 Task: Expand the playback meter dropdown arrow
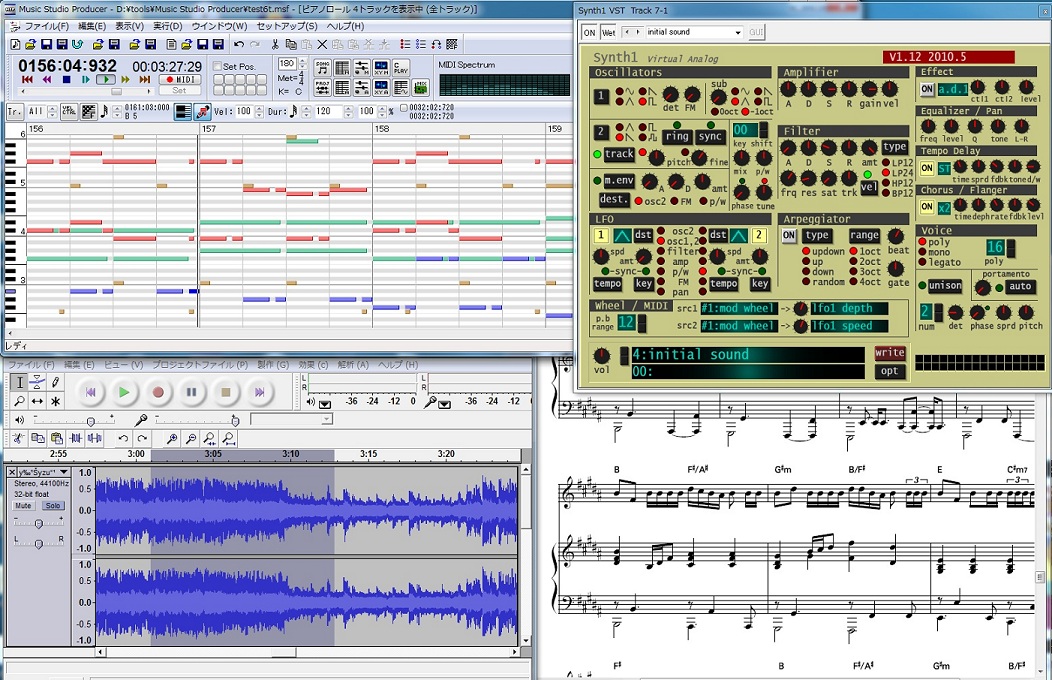(324, 403)
